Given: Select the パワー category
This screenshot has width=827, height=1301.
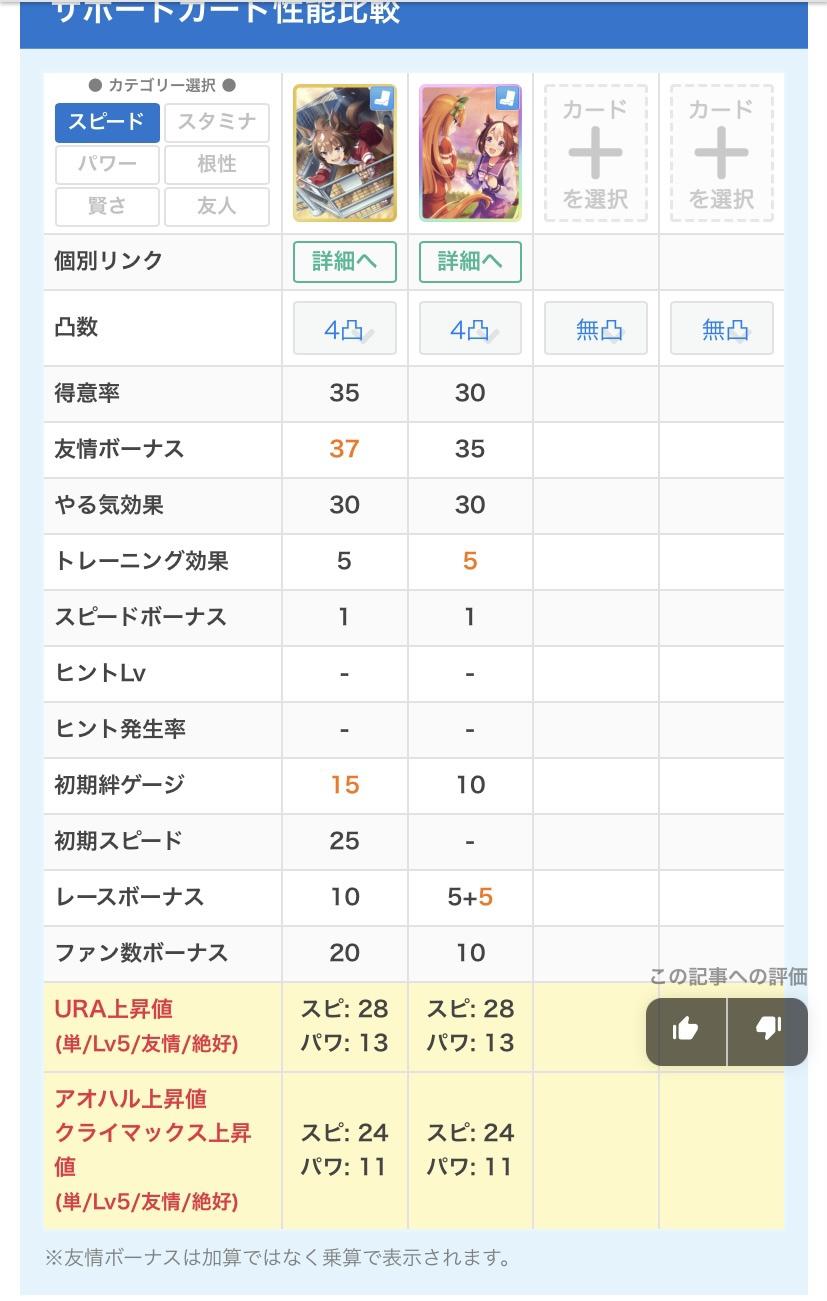Looking at the screenshot, I should pos(106,165).
